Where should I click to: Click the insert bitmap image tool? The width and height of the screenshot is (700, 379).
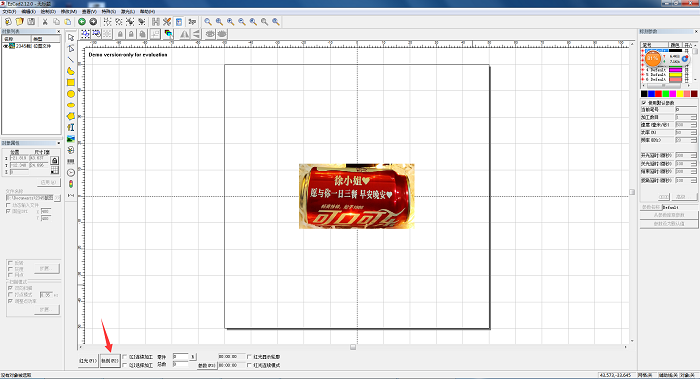(71, 139)
